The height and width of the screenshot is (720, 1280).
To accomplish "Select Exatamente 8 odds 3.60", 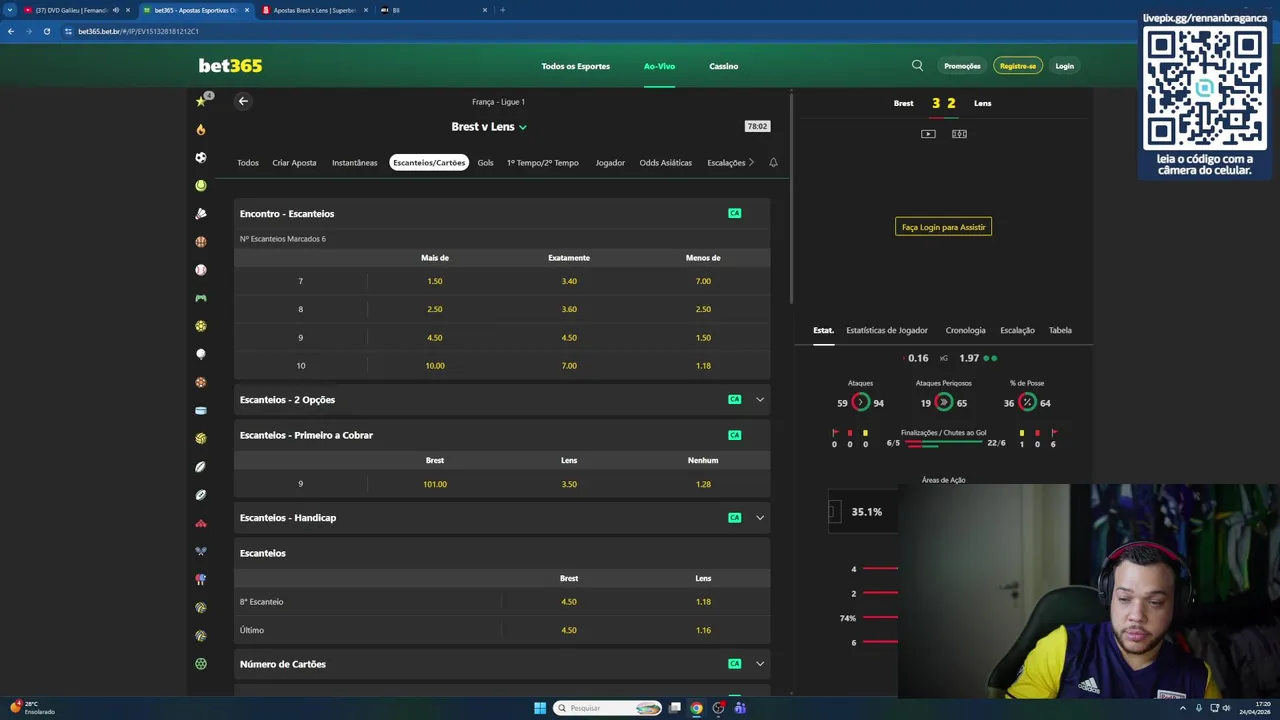I will (569, 309).
